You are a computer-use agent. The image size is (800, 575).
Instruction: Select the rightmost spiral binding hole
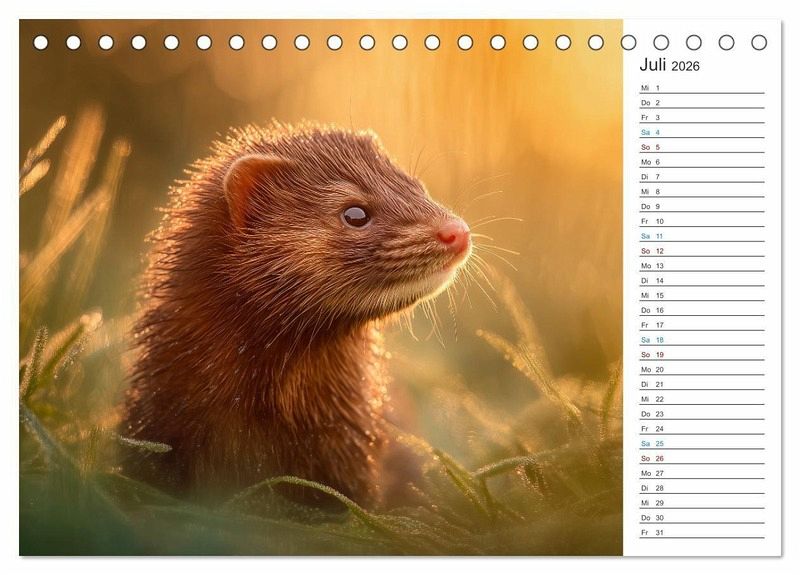[x=759, y=42]
